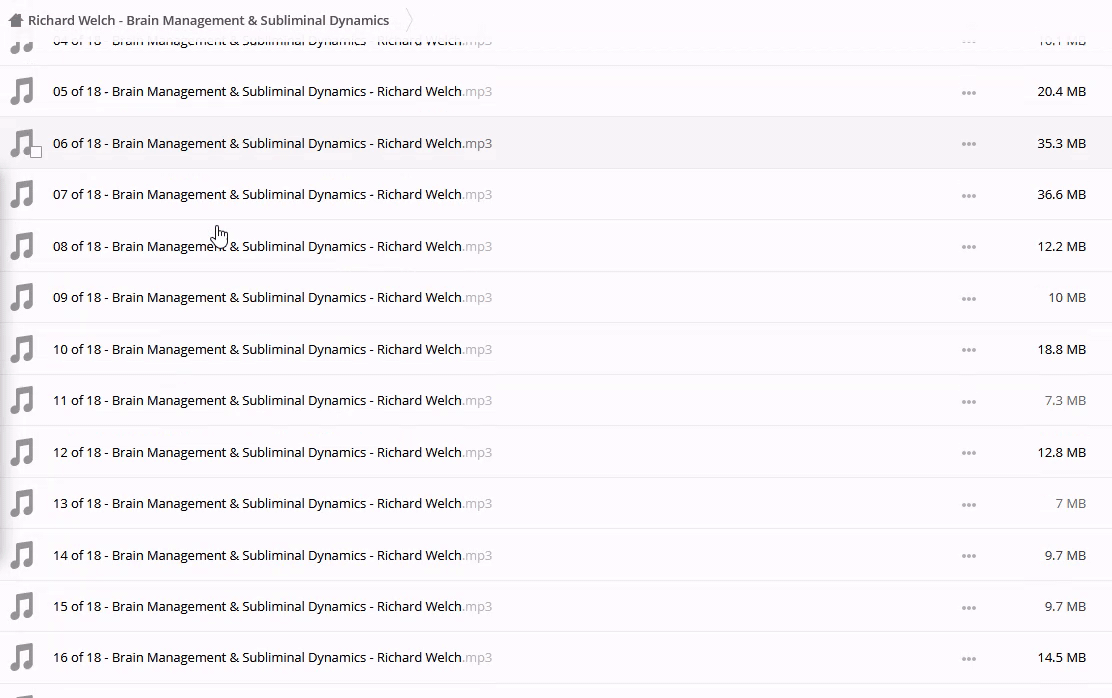
Task: Click the 36.6 MB size value
Action: [1061, 195]
